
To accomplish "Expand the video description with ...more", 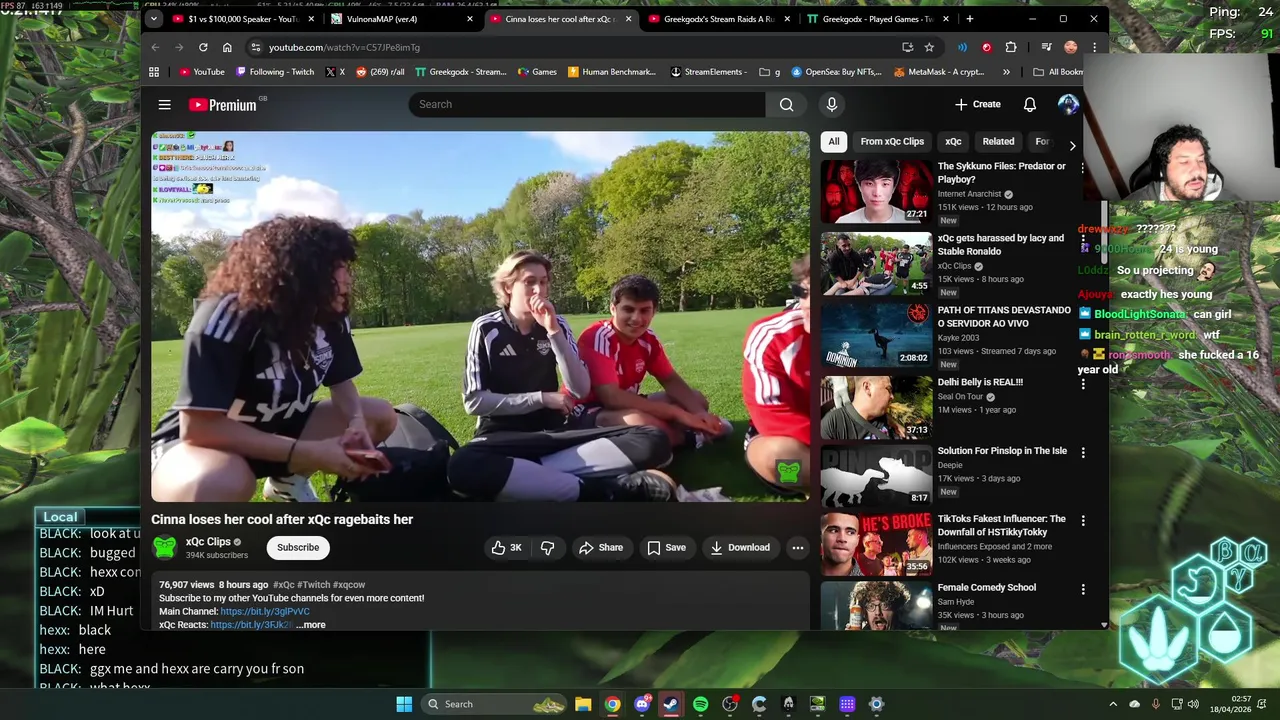I will click(x=310, y=625).
